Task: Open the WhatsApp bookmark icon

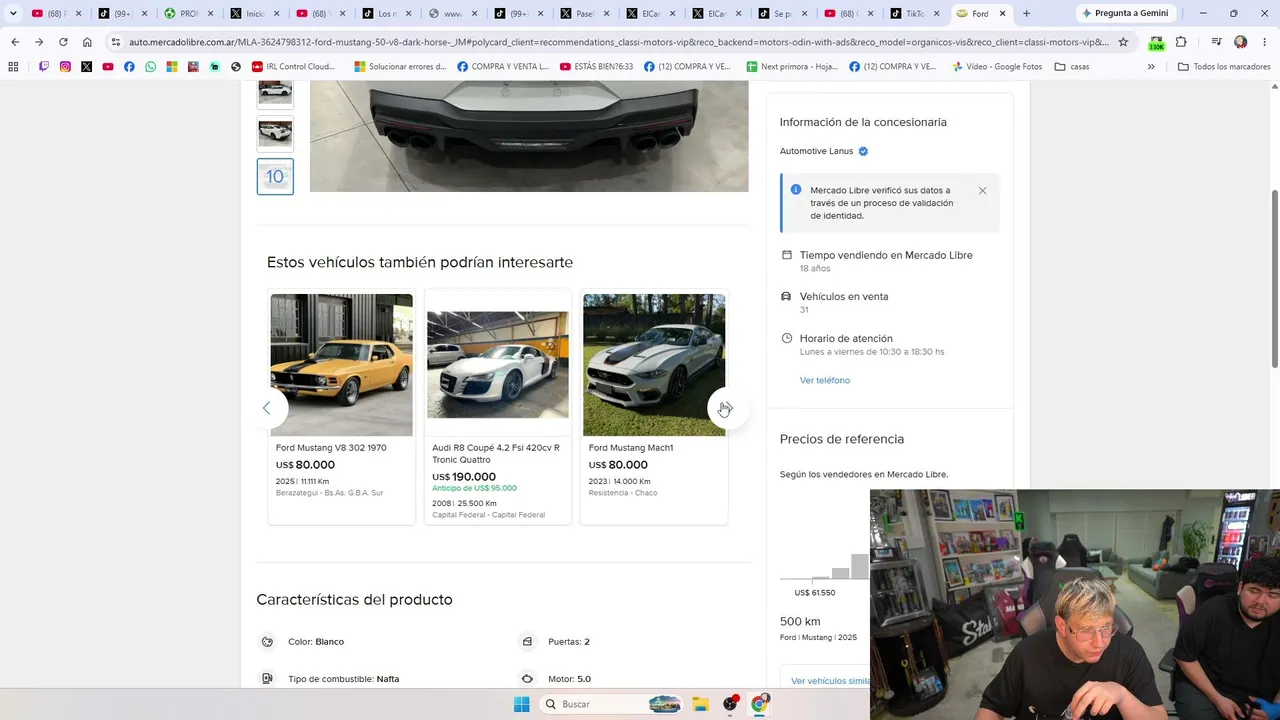Action: pos(150,66)
